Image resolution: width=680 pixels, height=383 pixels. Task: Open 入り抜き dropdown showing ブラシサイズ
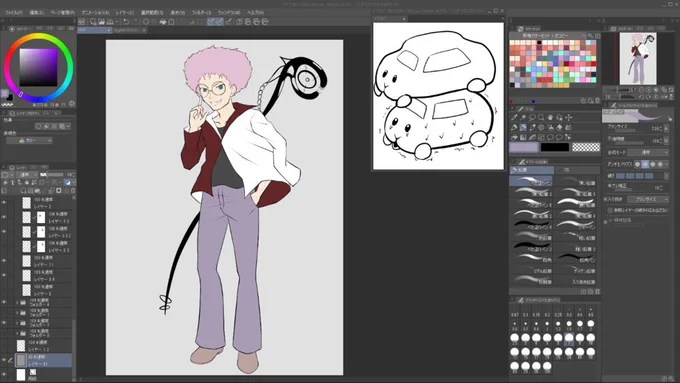click(648, 199)
